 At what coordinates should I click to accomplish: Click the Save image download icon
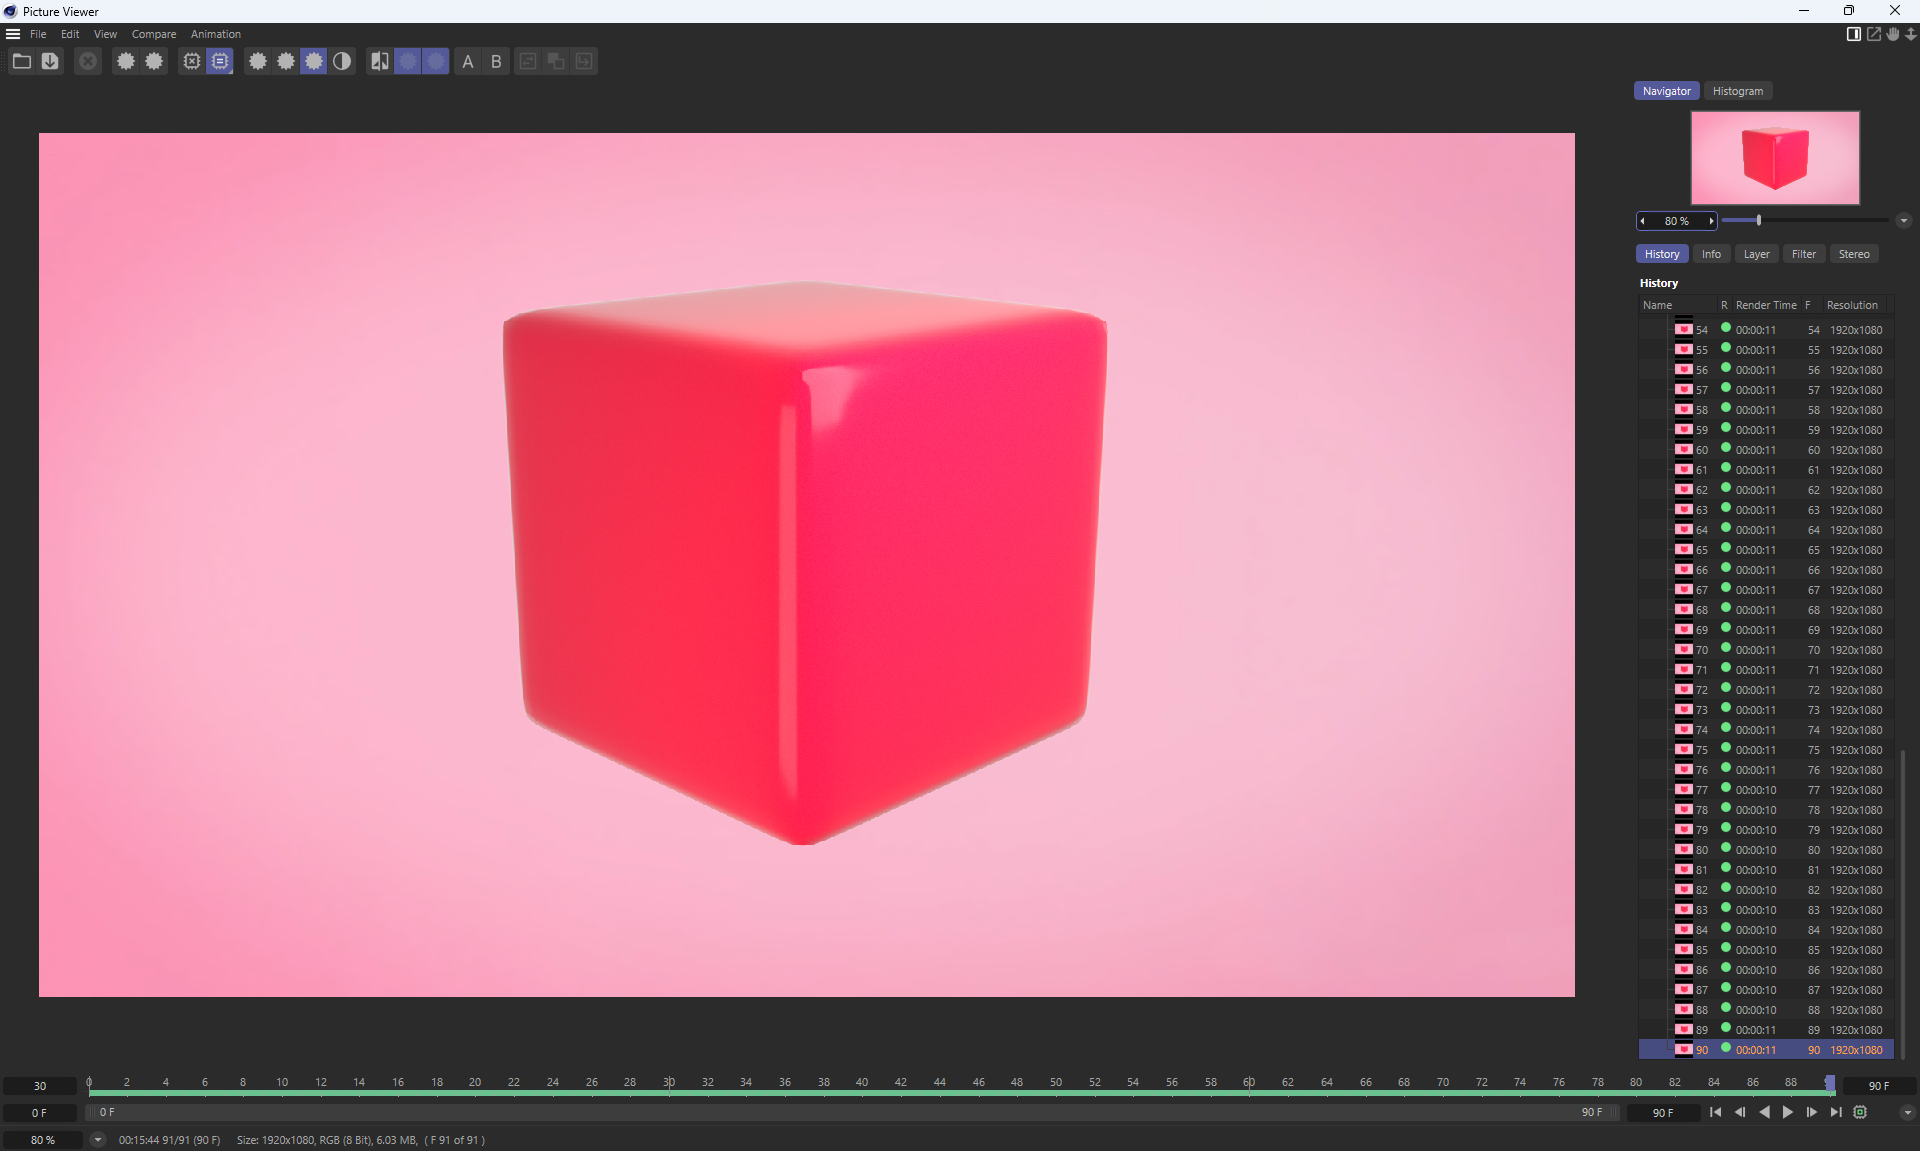click(50, 62)
